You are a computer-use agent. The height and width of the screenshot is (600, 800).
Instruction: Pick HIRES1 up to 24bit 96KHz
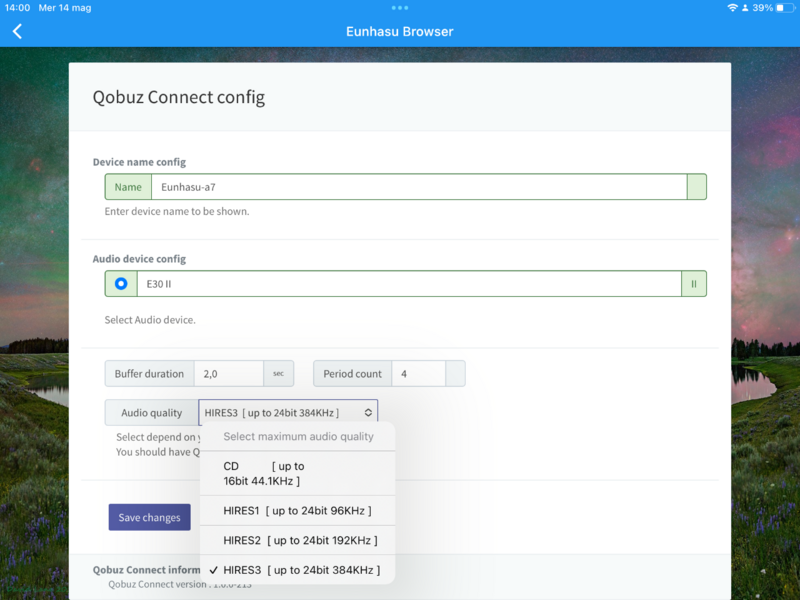pos(297,511)
